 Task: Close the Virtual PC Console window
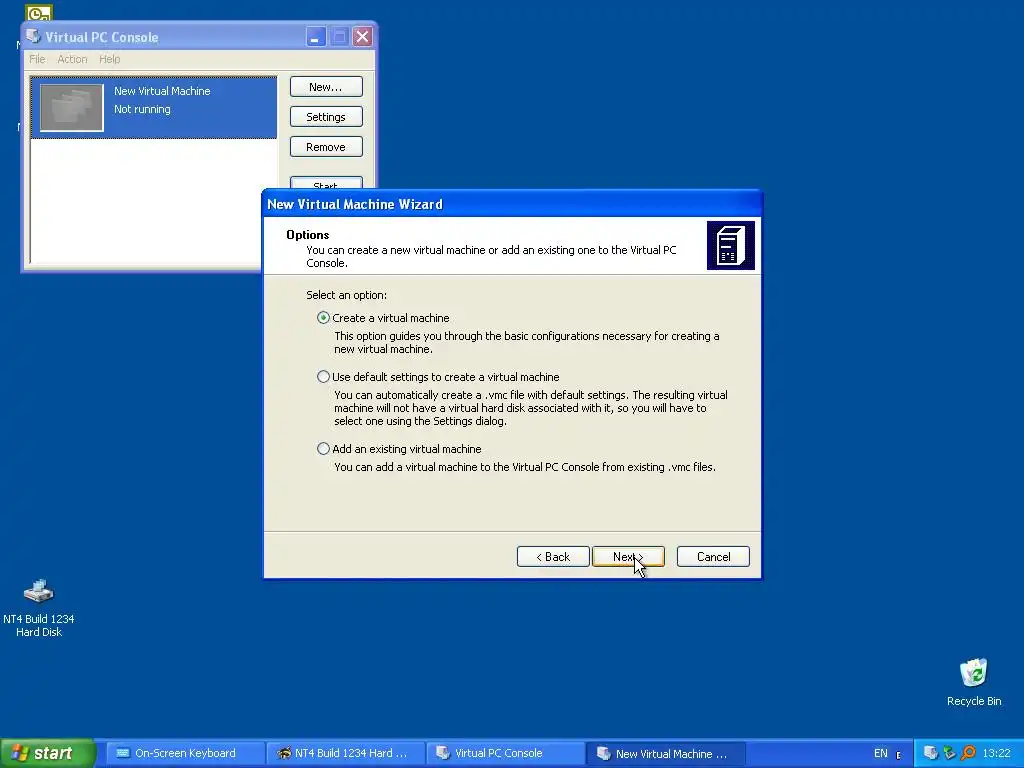[362, 37]
